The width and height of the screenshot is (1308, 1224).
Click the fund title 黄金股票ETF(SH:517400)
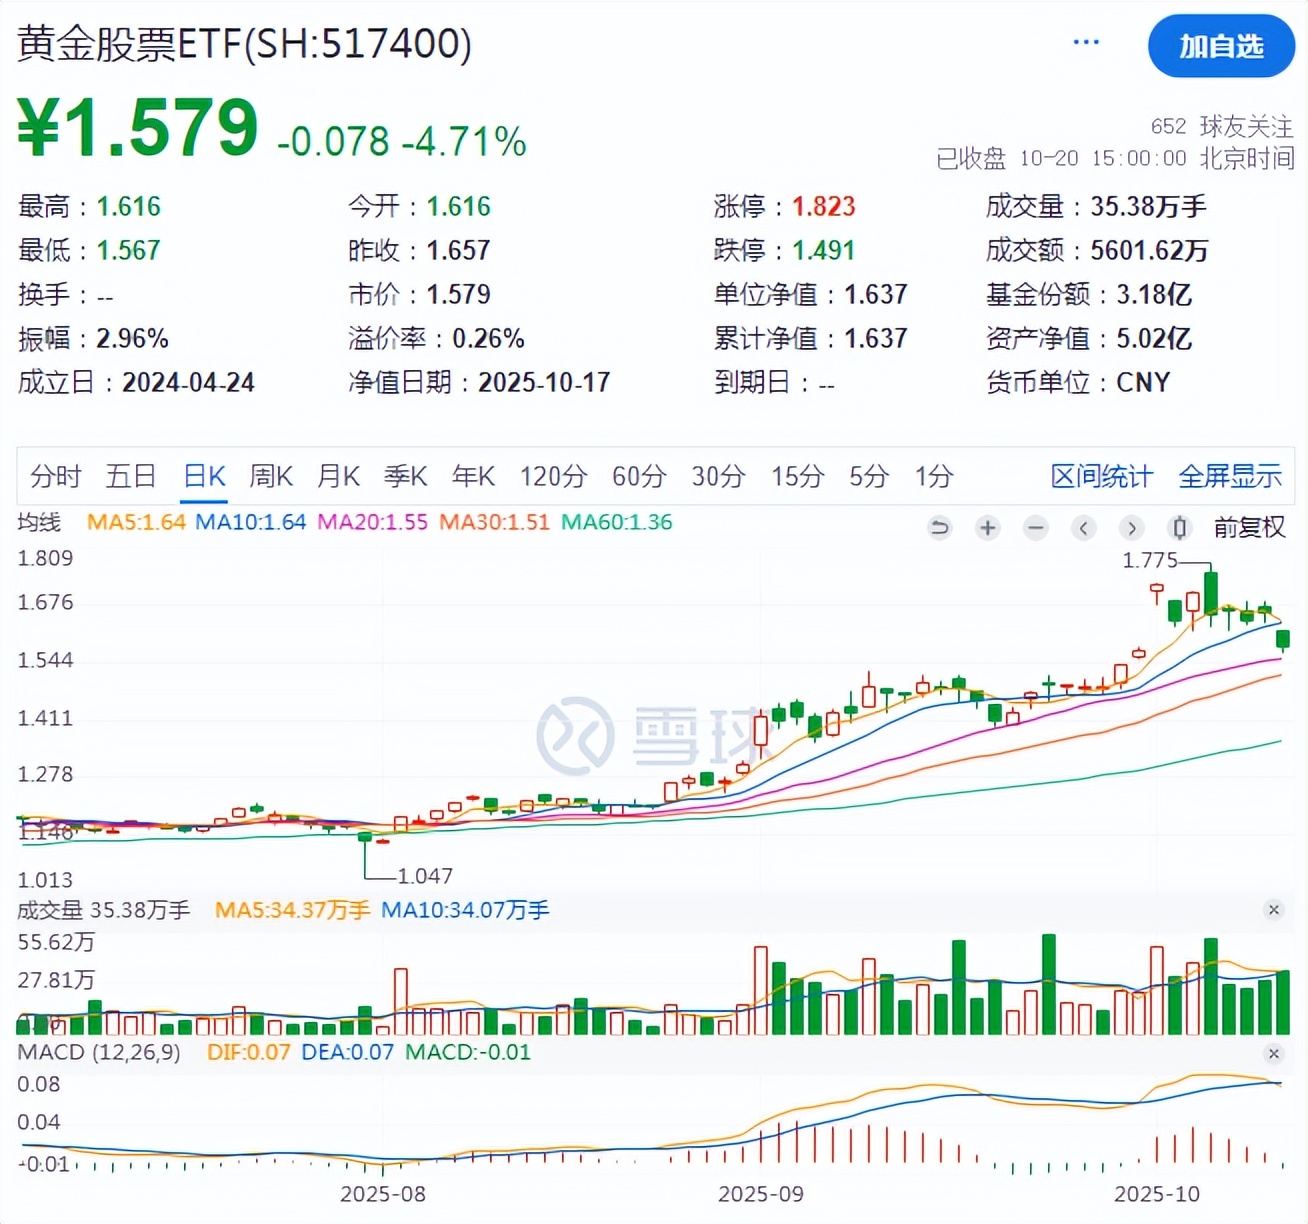click(244, 44)
